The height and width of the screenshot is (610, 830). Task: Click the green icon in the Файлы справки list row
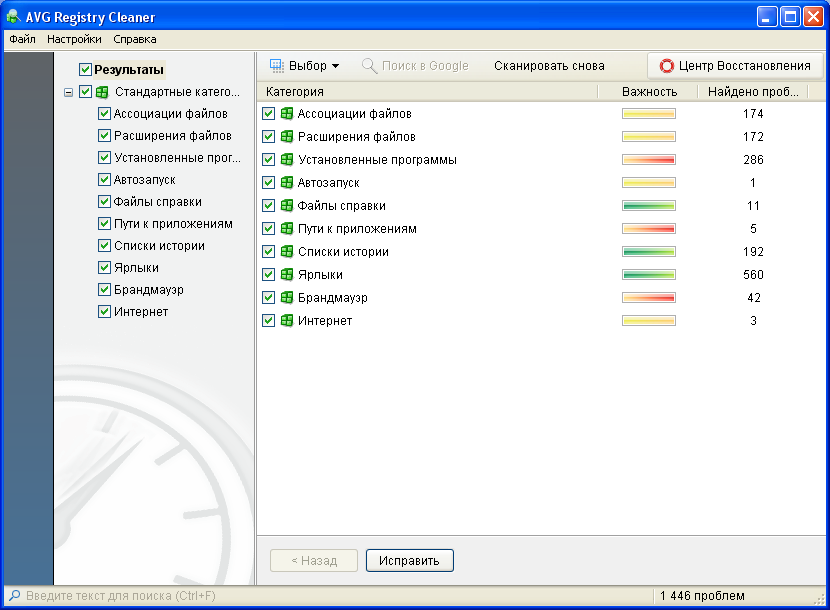286,205
